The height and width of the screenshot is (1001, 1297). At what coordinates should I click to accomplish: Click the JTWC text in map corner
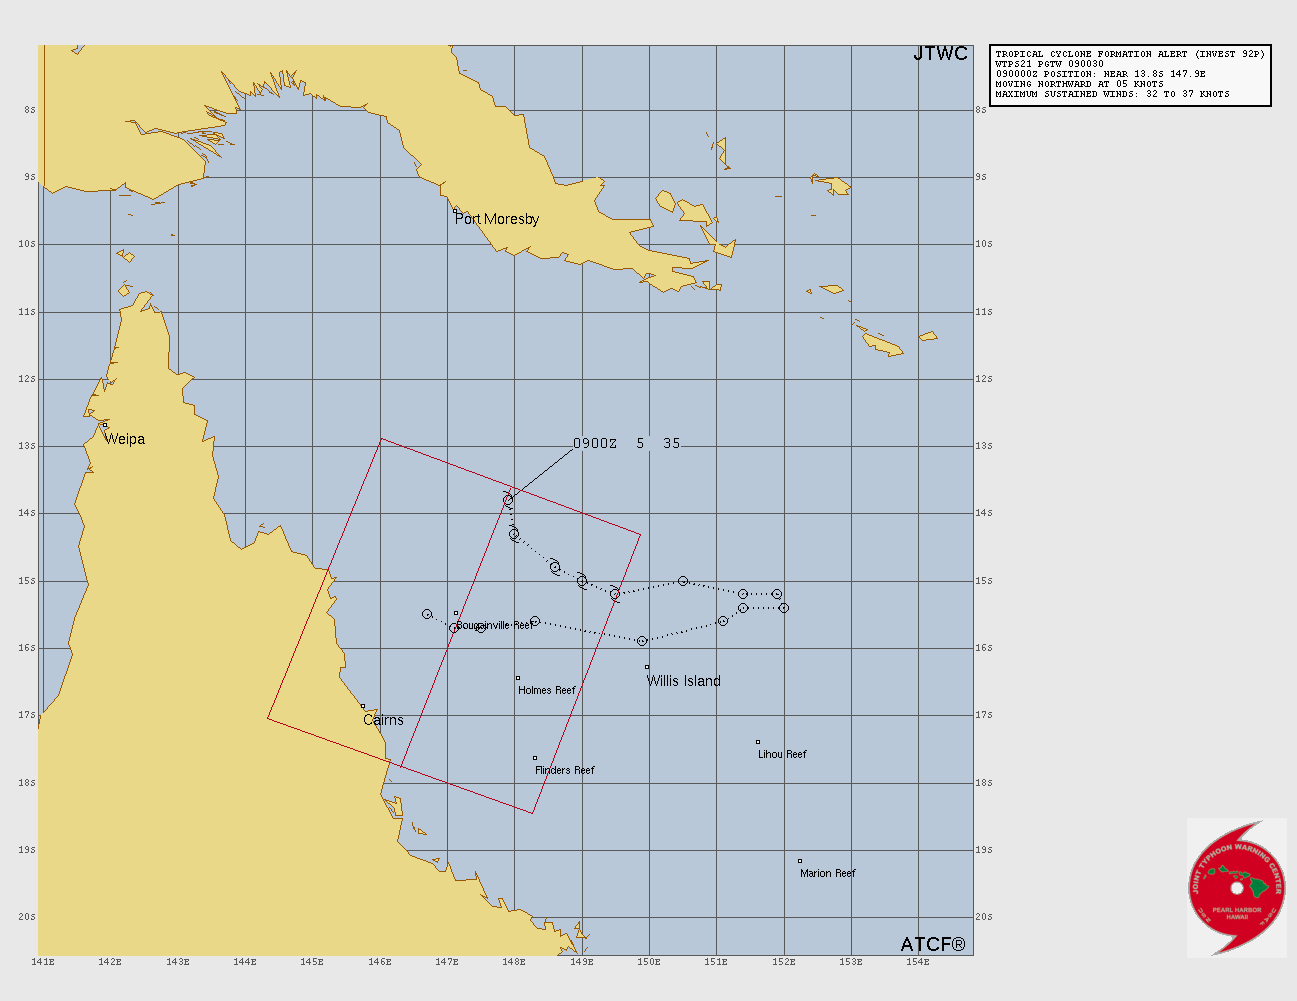[x=940, y=54]
